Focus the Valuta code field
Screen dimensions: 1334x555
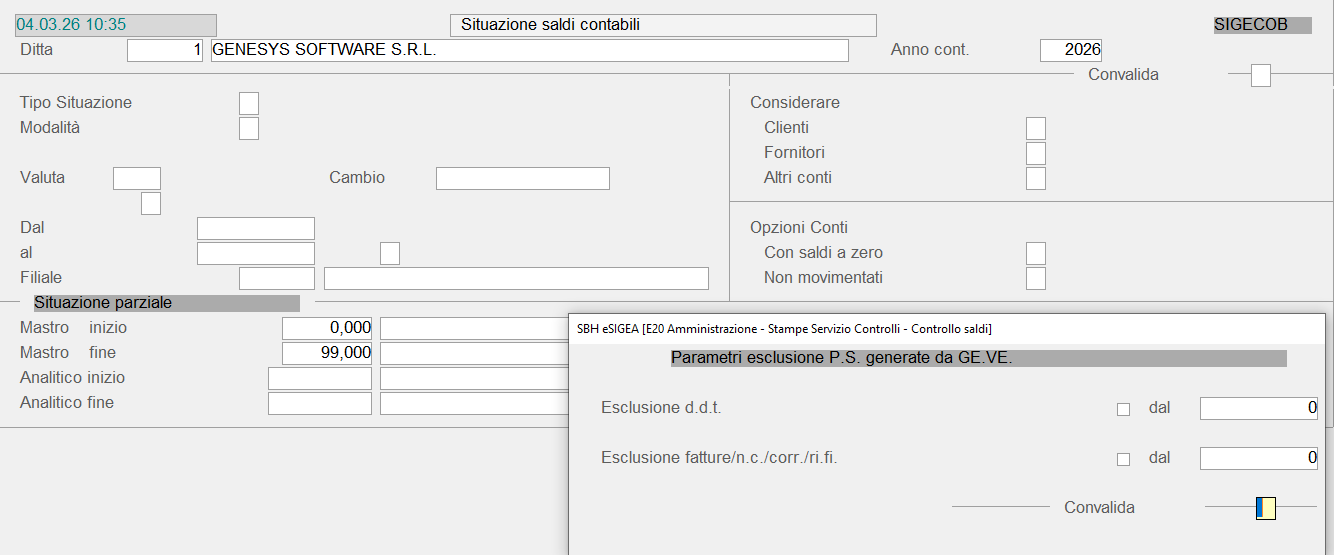[x=137, y=178]
